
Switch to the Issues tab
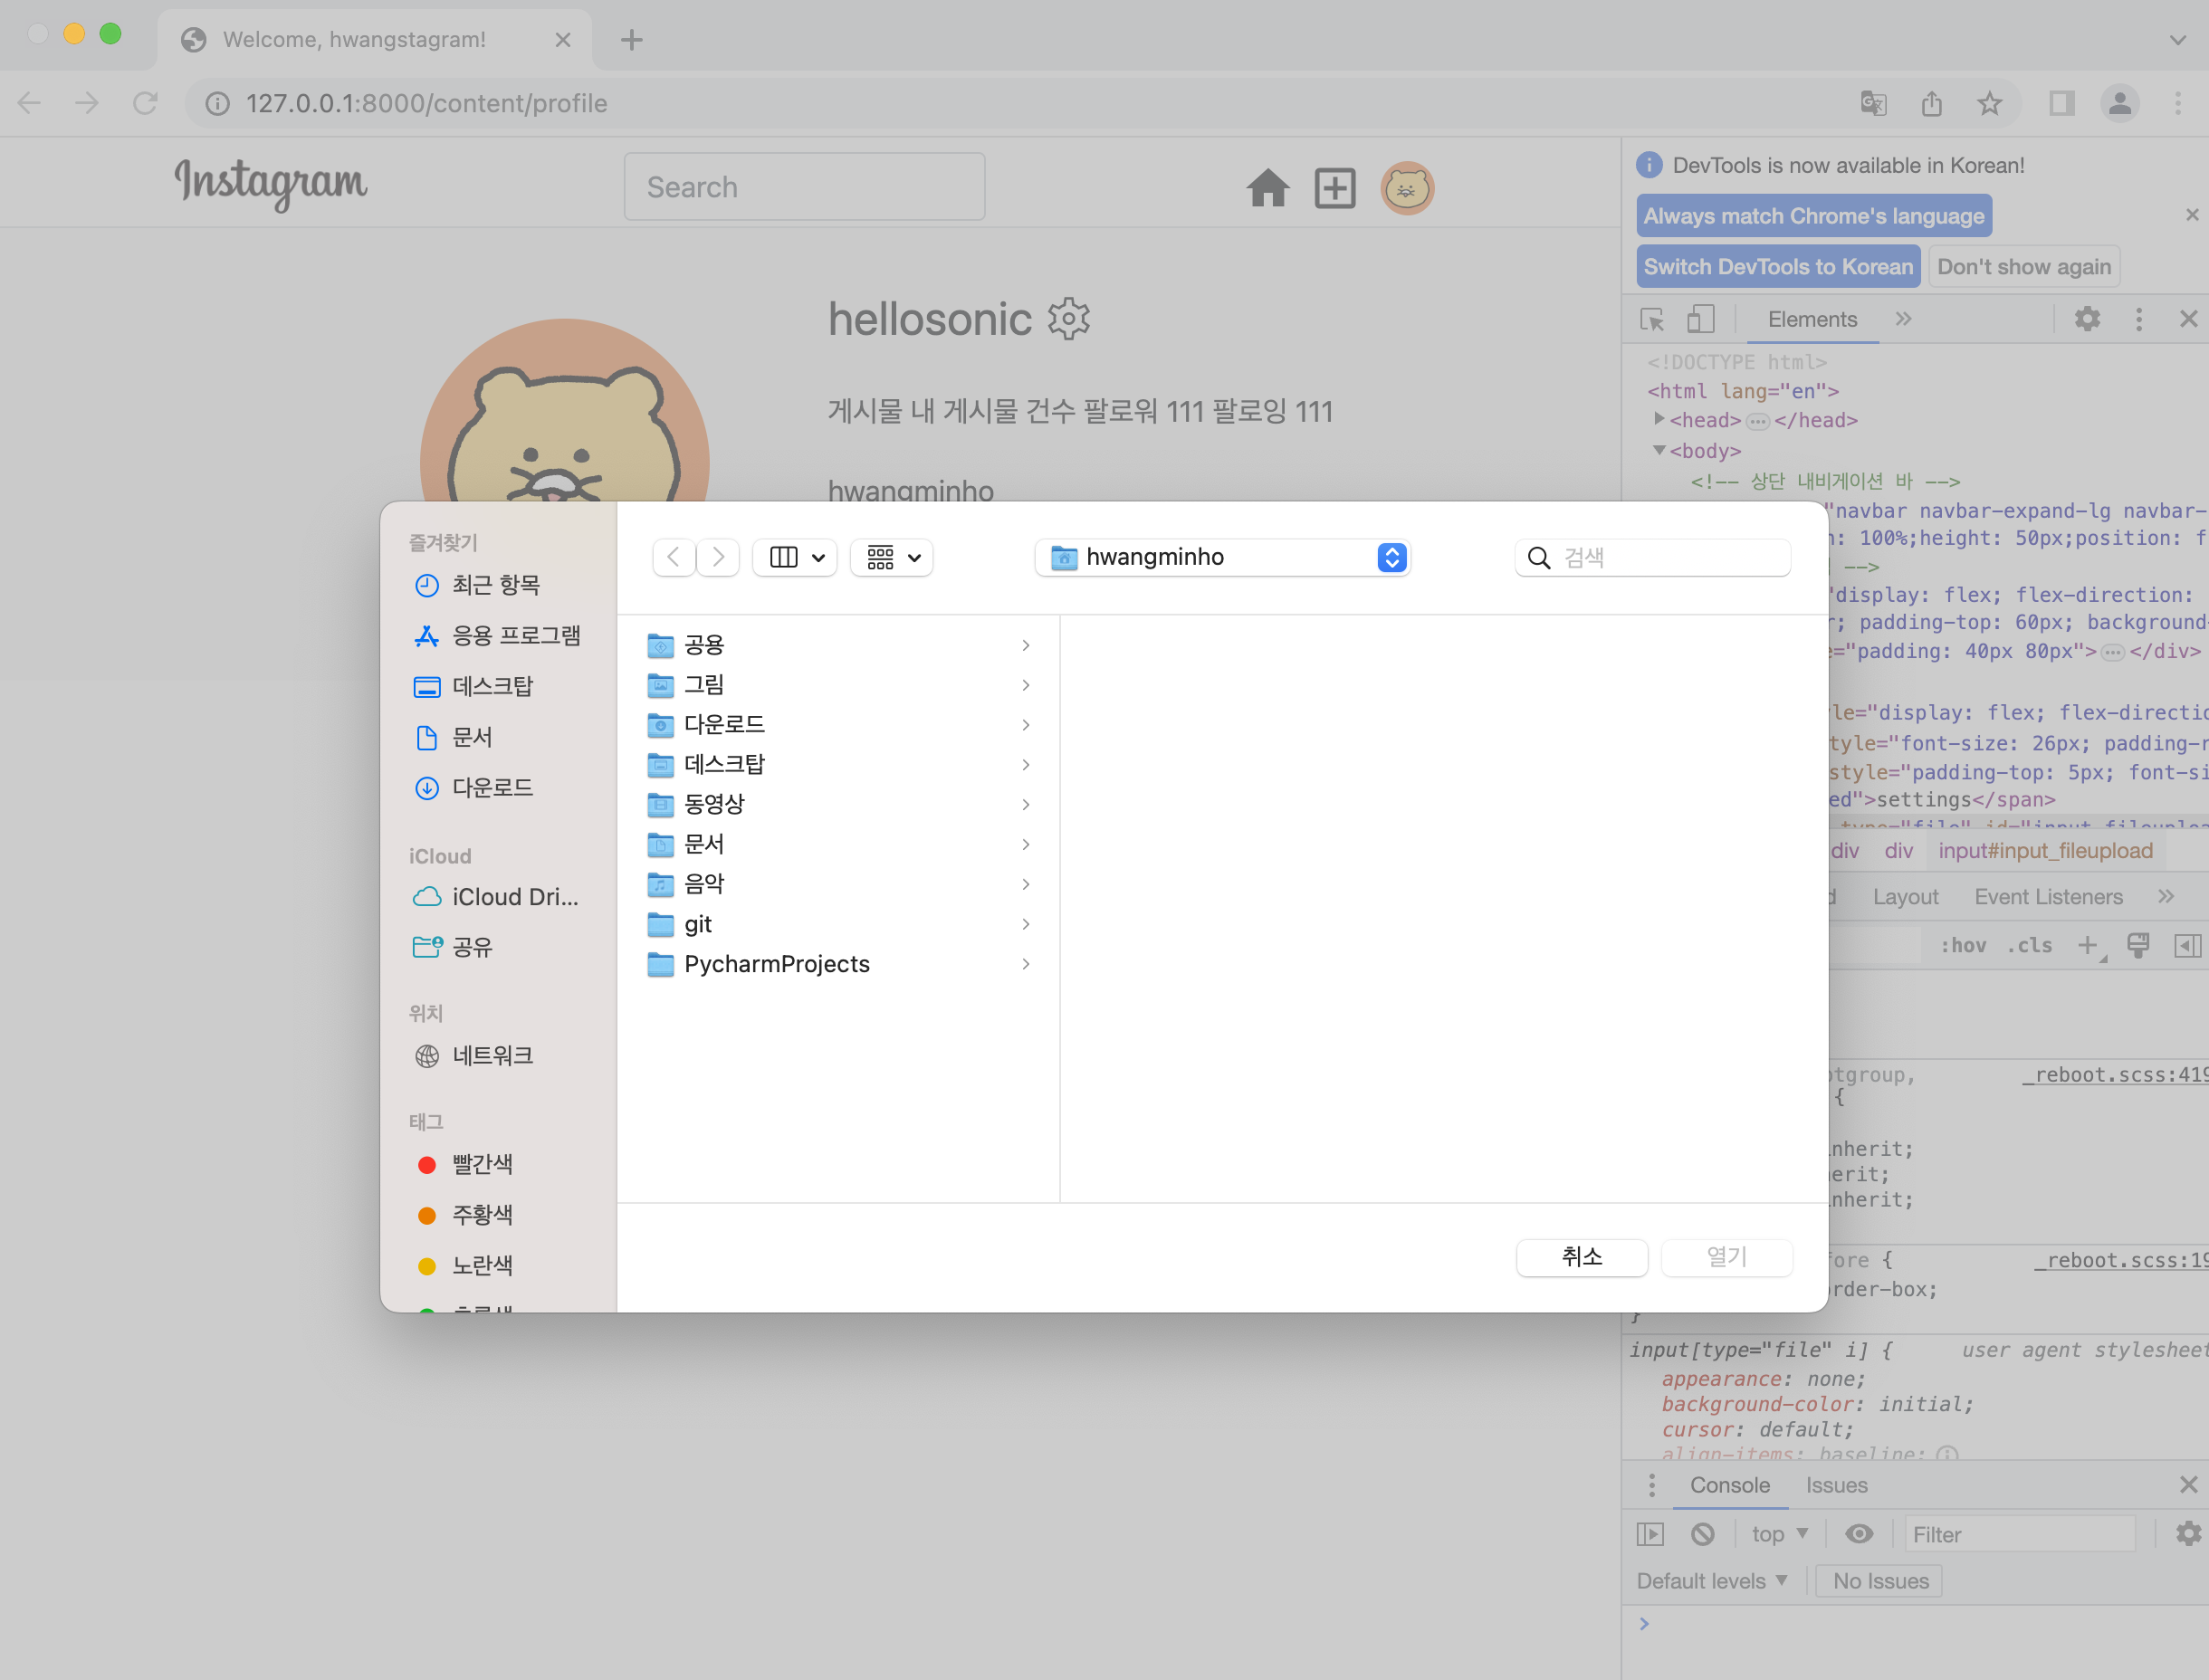[1835, 1485]
